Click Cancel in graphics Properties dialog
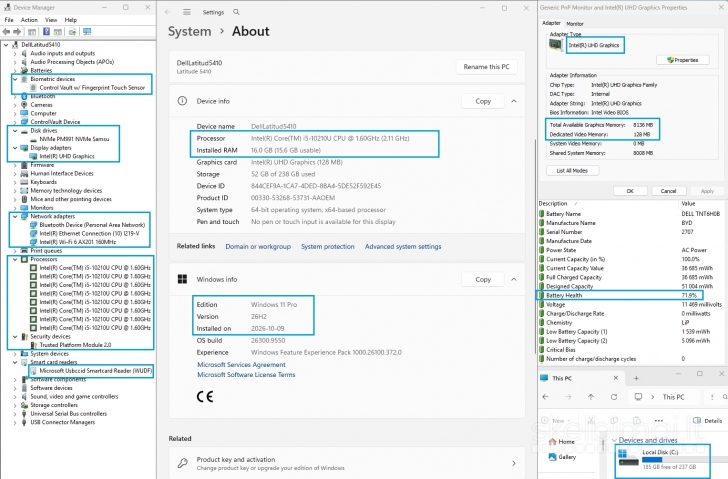This screenshot has width=728, height=479. pos(668,191)
